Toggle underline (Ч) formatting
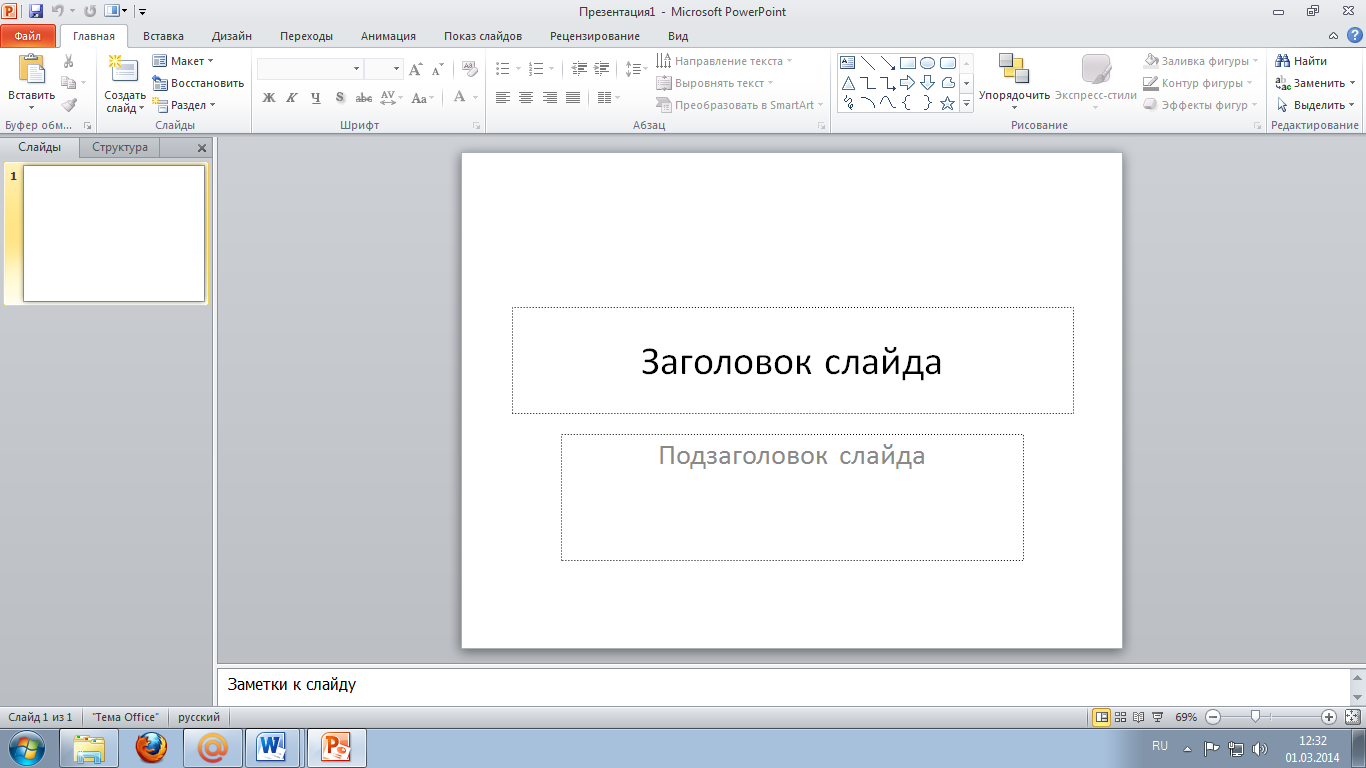The image size is (1366, 768). pos(316,98)
